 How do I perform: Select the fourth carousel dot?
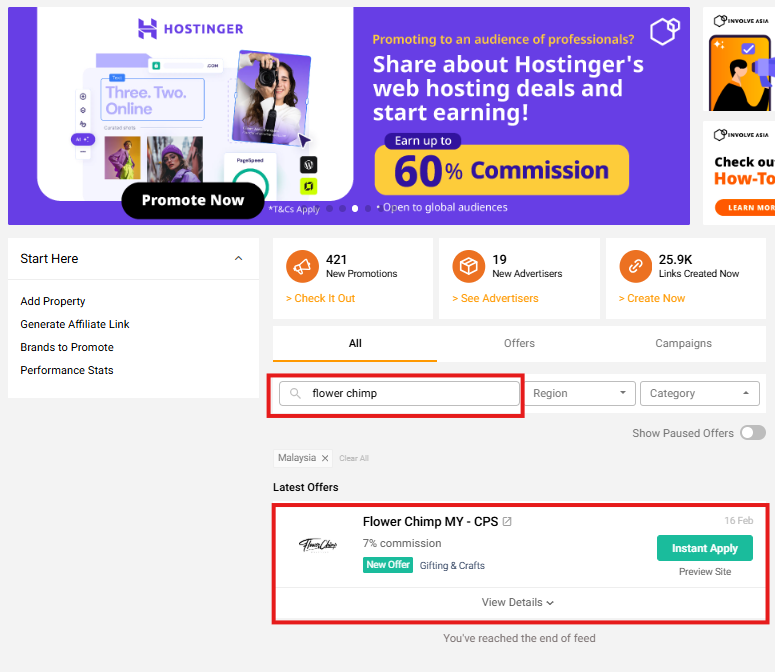[x=368, y=209]
